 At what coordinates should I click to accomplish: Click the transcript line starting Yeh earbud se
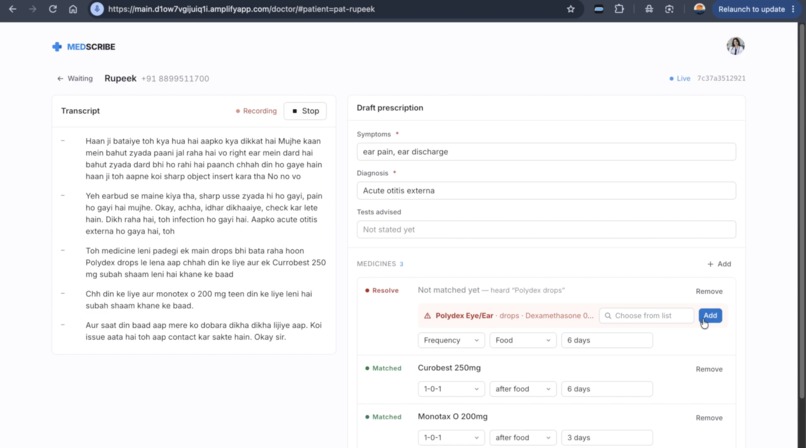point(204,214)
